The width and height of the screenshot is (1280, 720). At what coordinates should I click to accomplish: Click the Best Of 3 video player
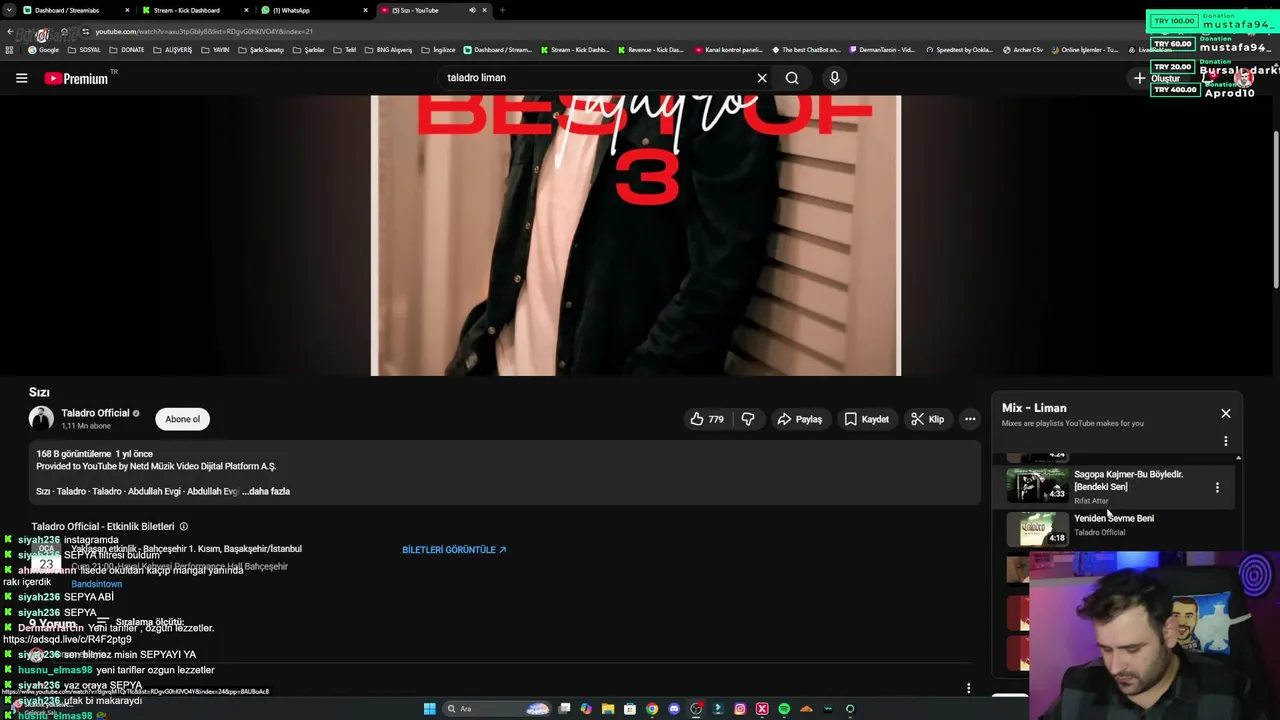636,236
